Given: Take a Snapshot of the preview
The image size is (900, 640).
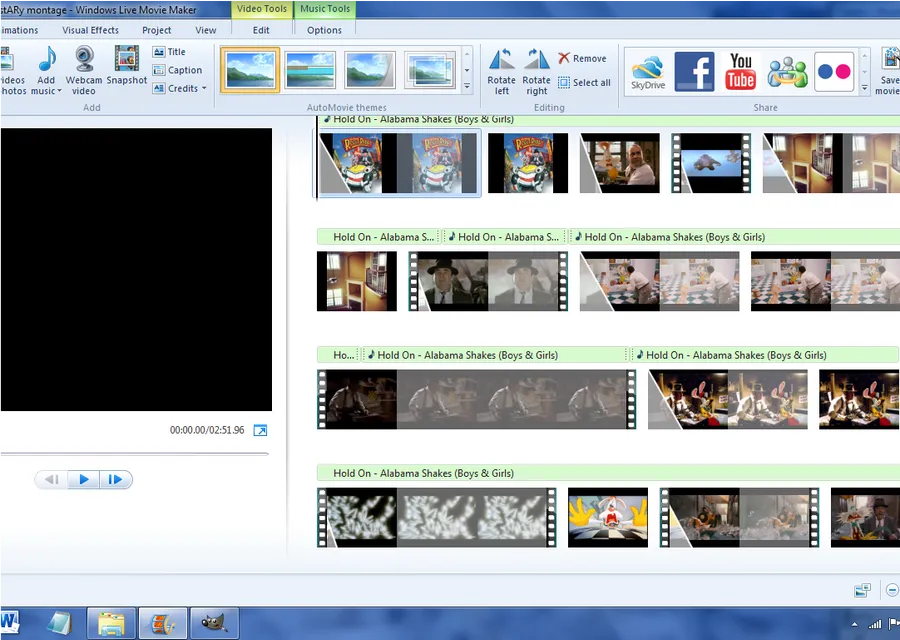Looking at the screenshot, I should 126,65.
